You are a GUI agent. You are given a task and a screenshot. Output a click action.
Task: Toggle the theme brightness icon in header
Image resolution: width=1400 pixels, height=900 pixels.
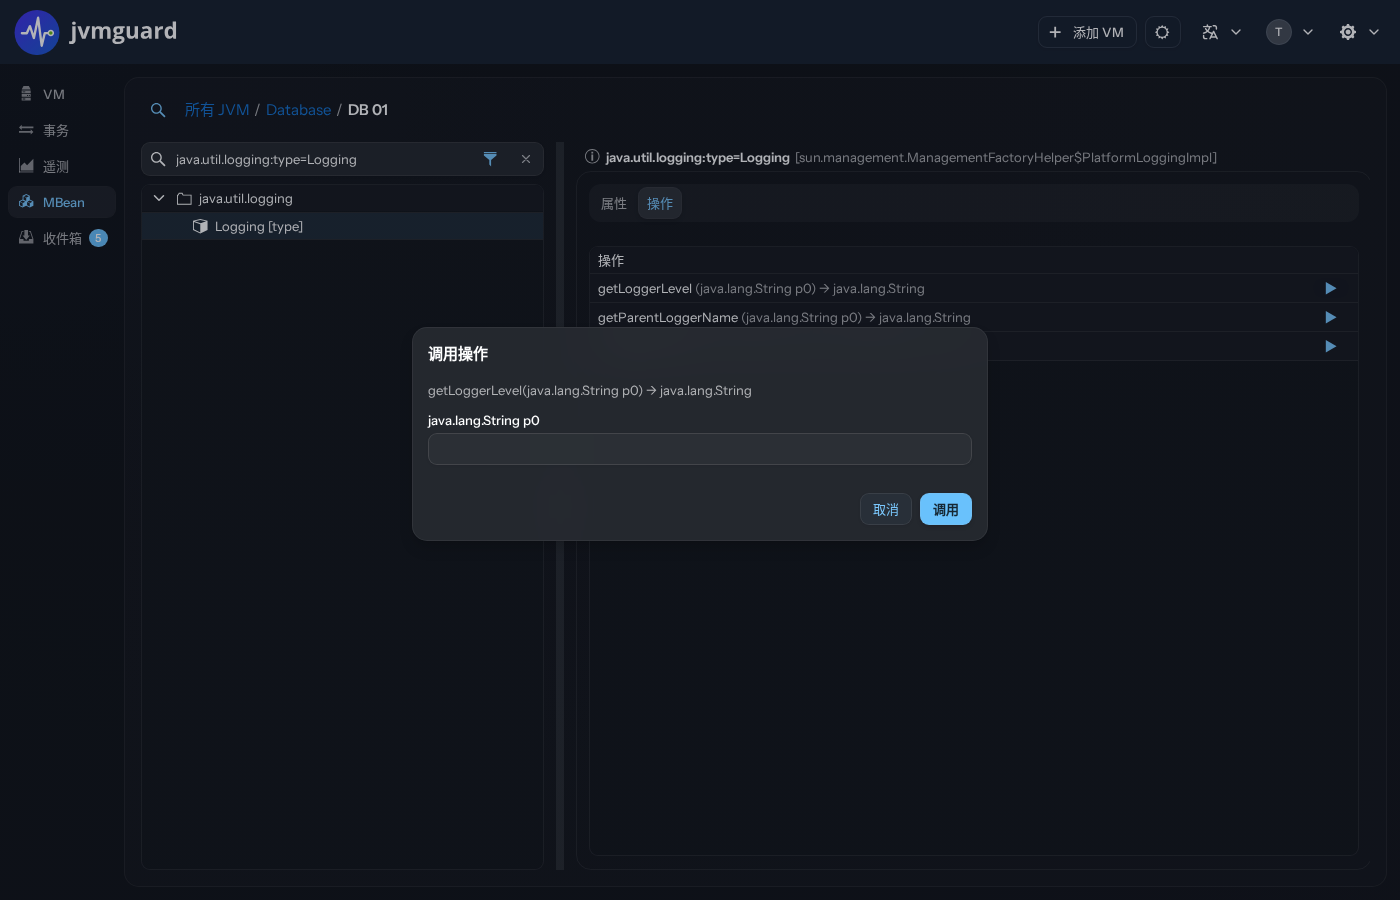[1162, 32]
